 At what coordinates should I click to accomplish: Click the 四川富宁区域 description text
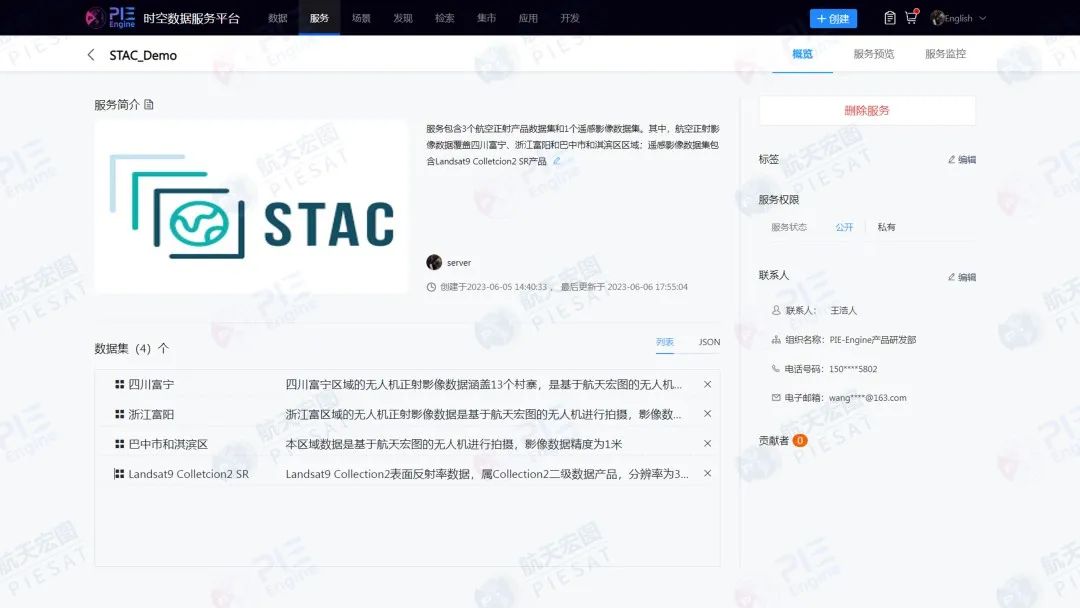tap(484, 384)
